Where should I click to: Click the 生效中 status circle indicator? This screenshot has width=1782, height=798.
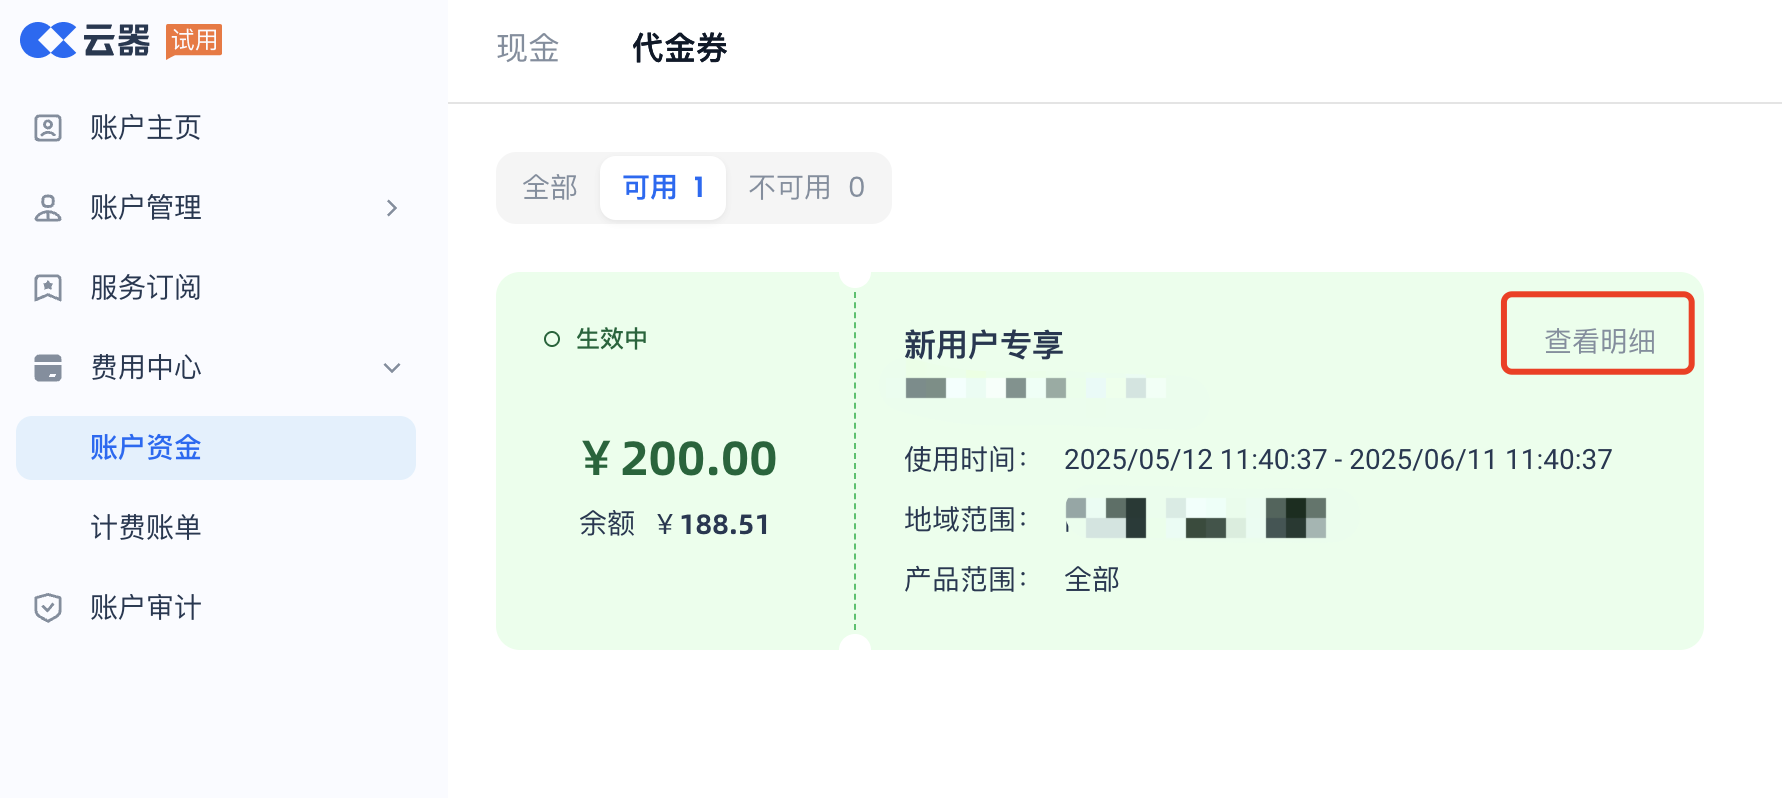tap(552, 339)
